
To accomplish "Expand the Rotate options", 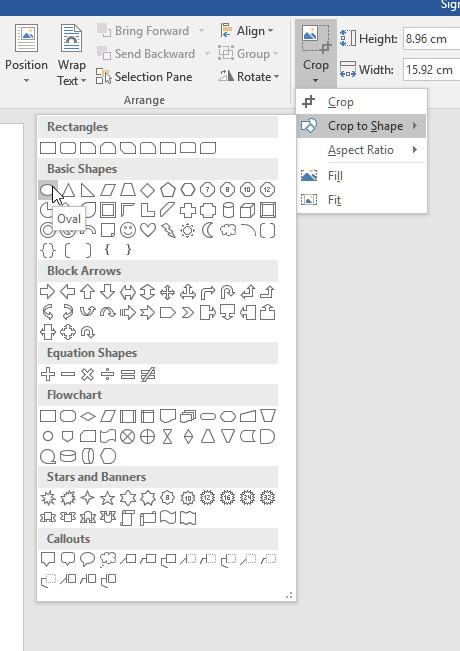I will click(248, 76).
